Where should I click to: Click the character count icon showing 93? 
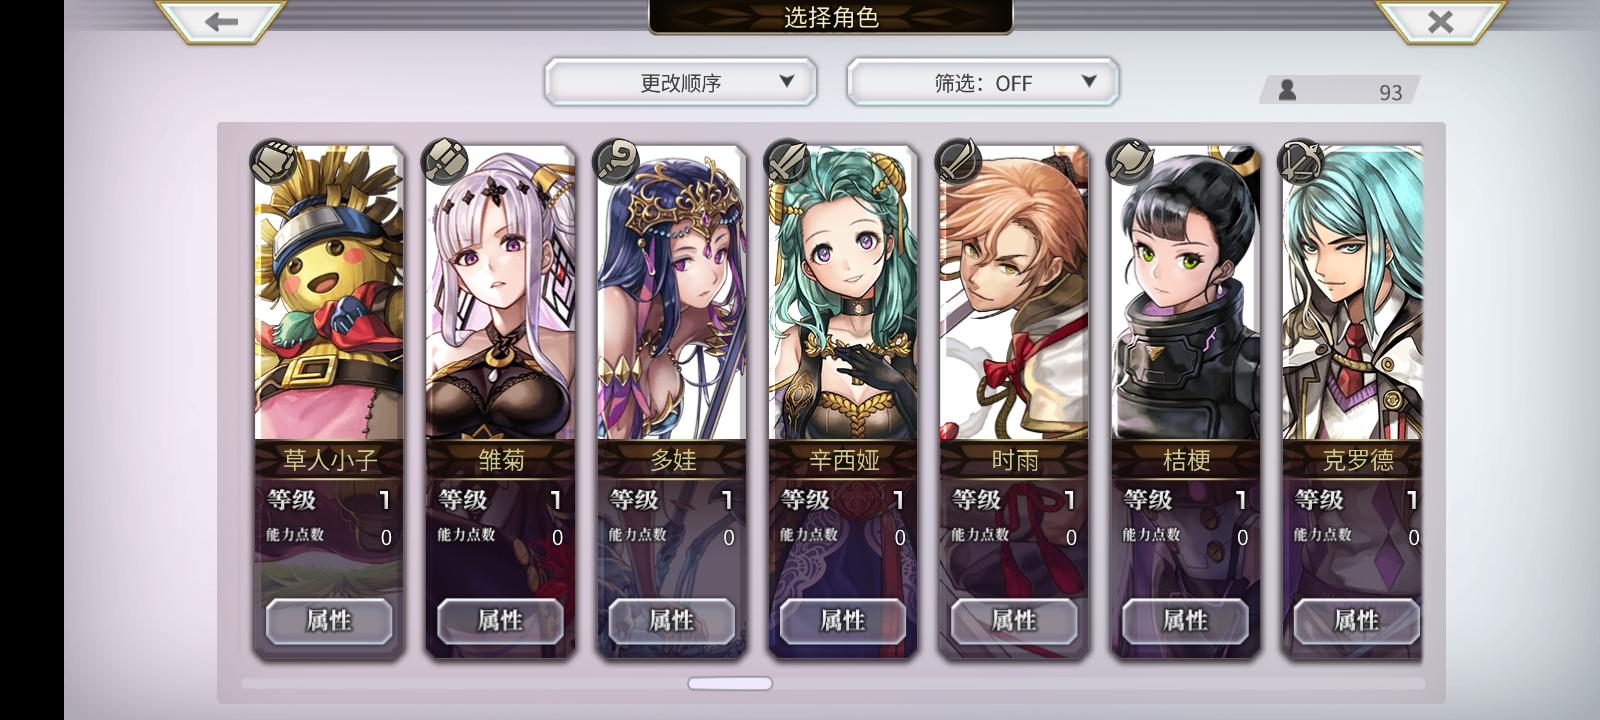1288,90
